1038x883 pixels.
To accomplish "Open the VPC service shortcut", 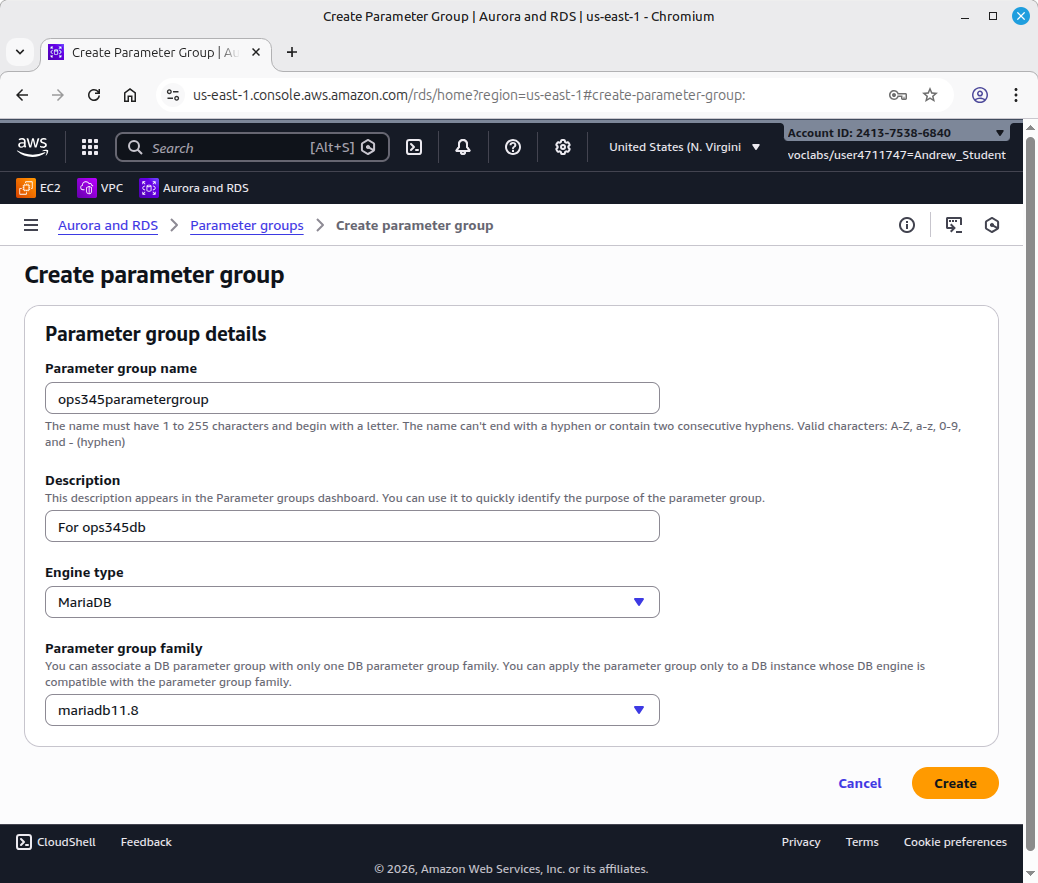I will tap(101, 187).
